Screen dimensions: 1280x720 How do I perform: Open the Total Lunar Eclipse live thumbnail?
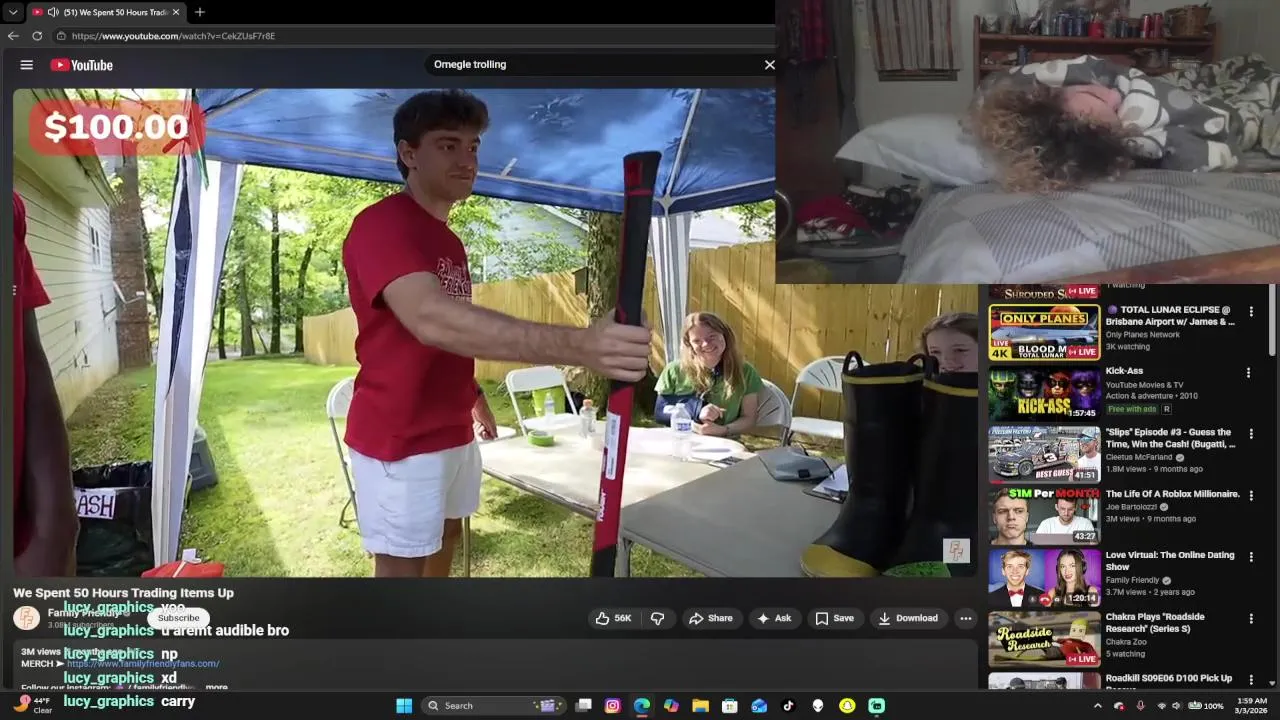(x=1044, y=332)
